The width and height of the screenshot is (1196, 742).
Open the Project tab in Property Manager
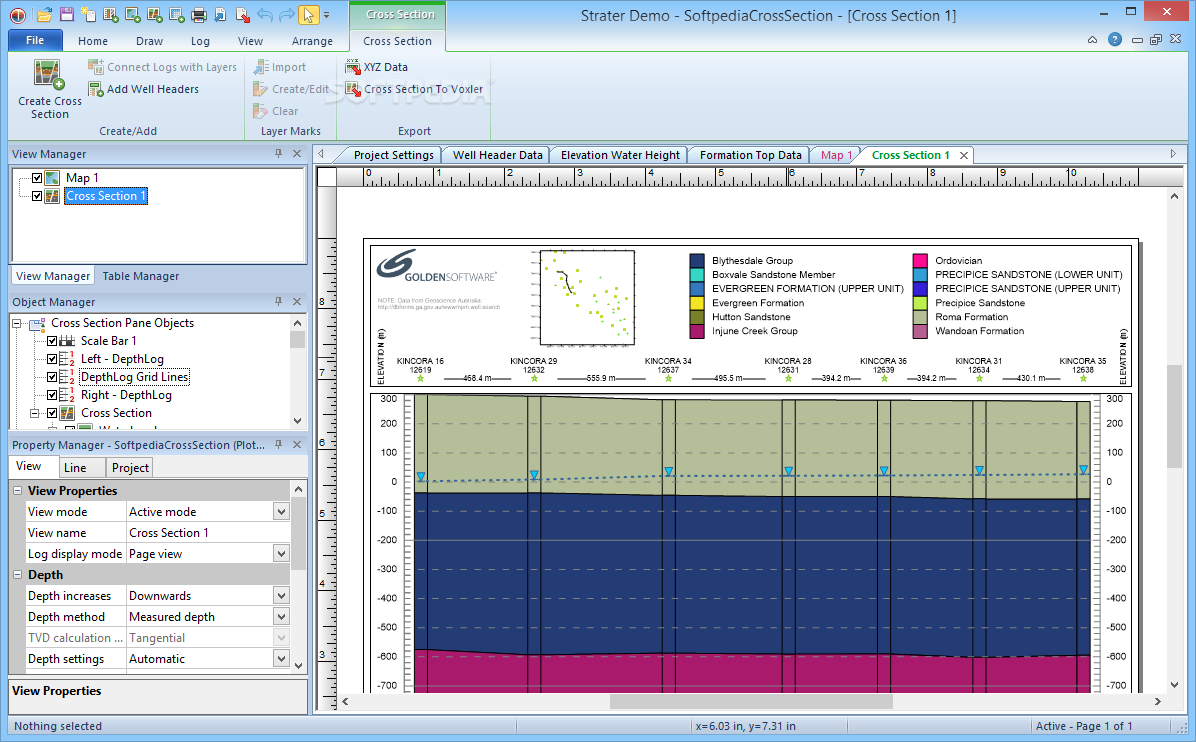[130, 467]
